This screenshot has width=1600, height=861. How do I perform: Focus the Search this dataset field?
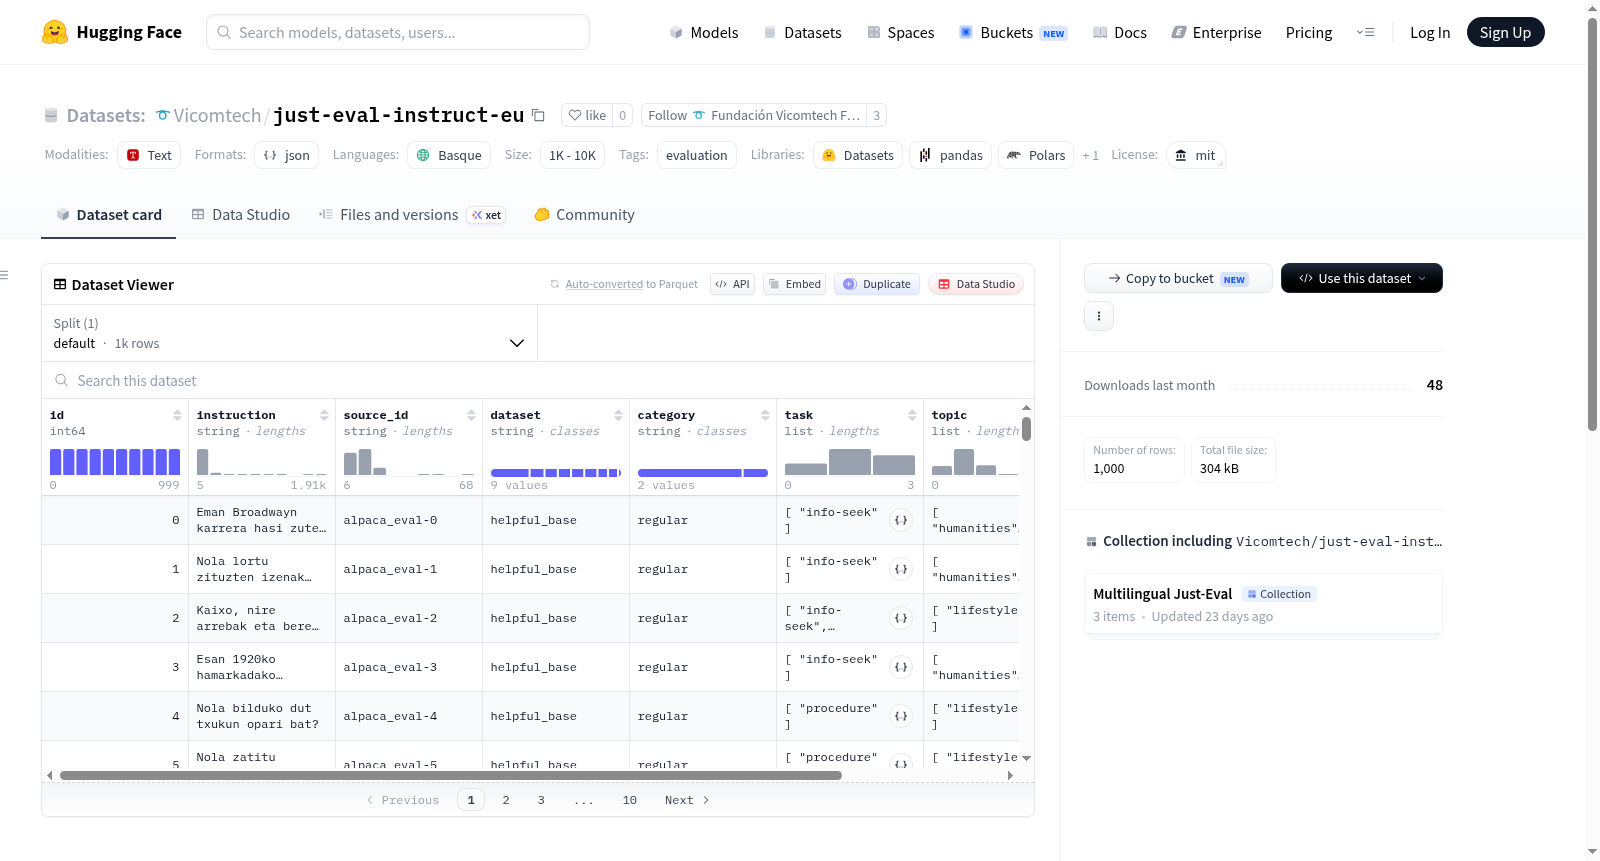(x=538, y=381)
